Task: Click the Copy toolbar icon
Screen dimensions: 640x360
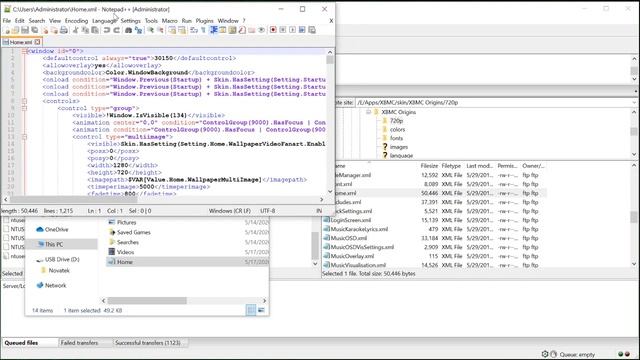Action: pos(85,30)
